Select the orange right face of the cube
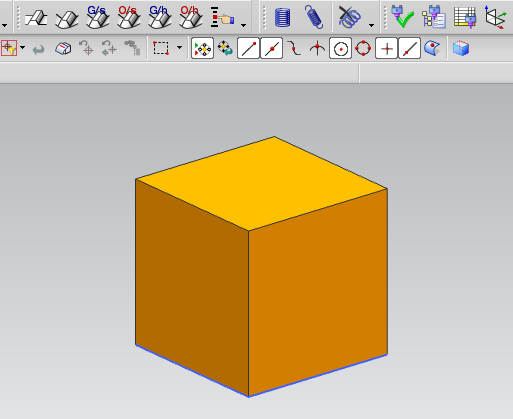The height and width of the screenshot is (419, 513). [318, 292]
